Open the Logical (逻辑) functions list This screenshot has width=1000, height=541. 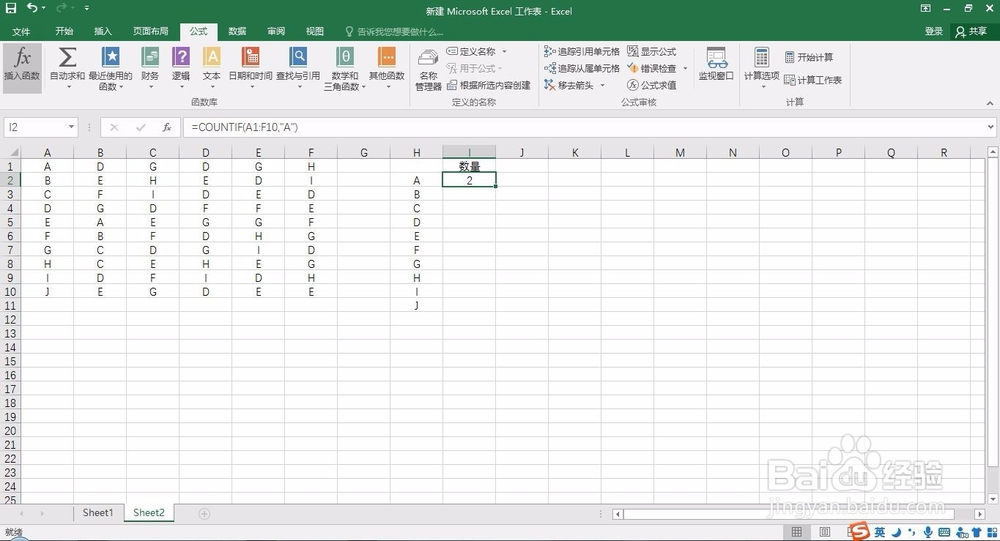click(x=181, y=68)
